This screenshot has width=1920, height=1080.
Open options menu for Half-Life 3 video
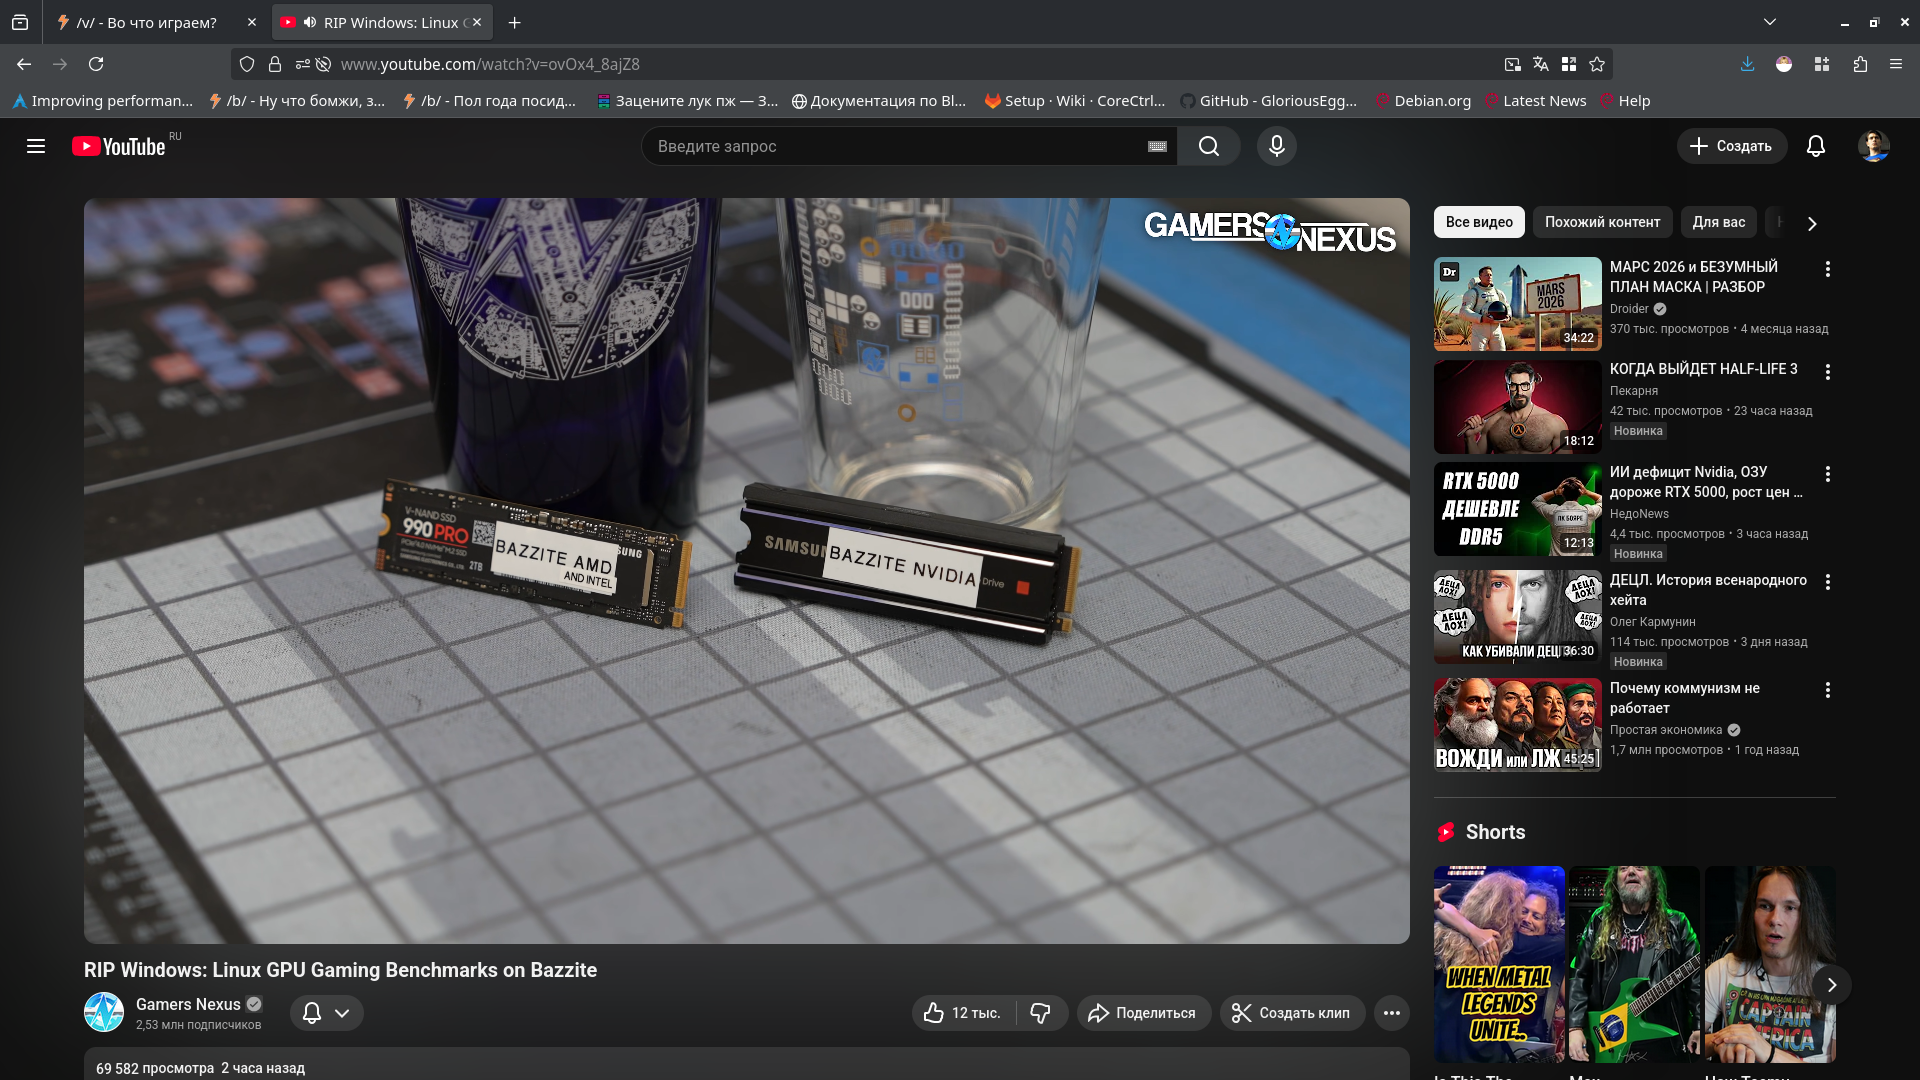(1827, 372)
